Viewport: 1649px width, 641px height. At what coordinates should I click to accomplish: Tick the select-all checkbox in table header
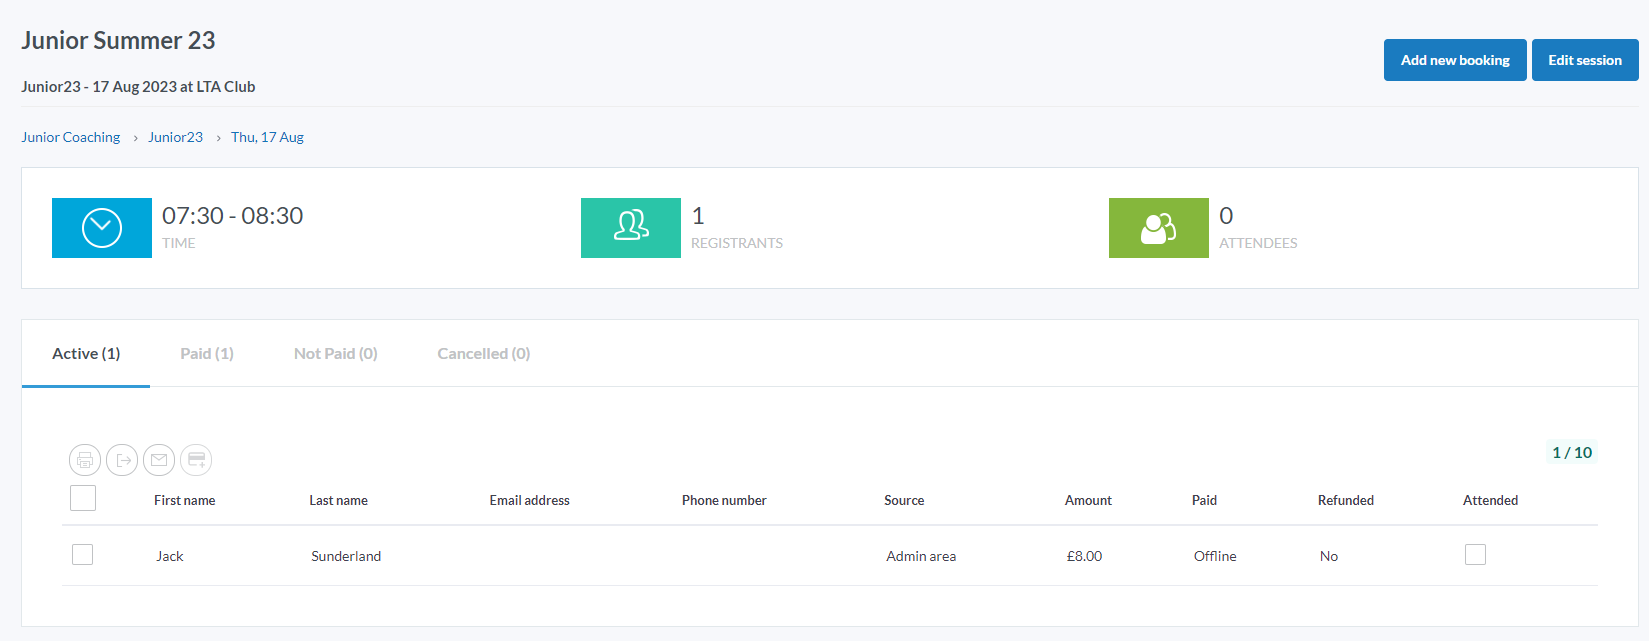coord(83,498)
